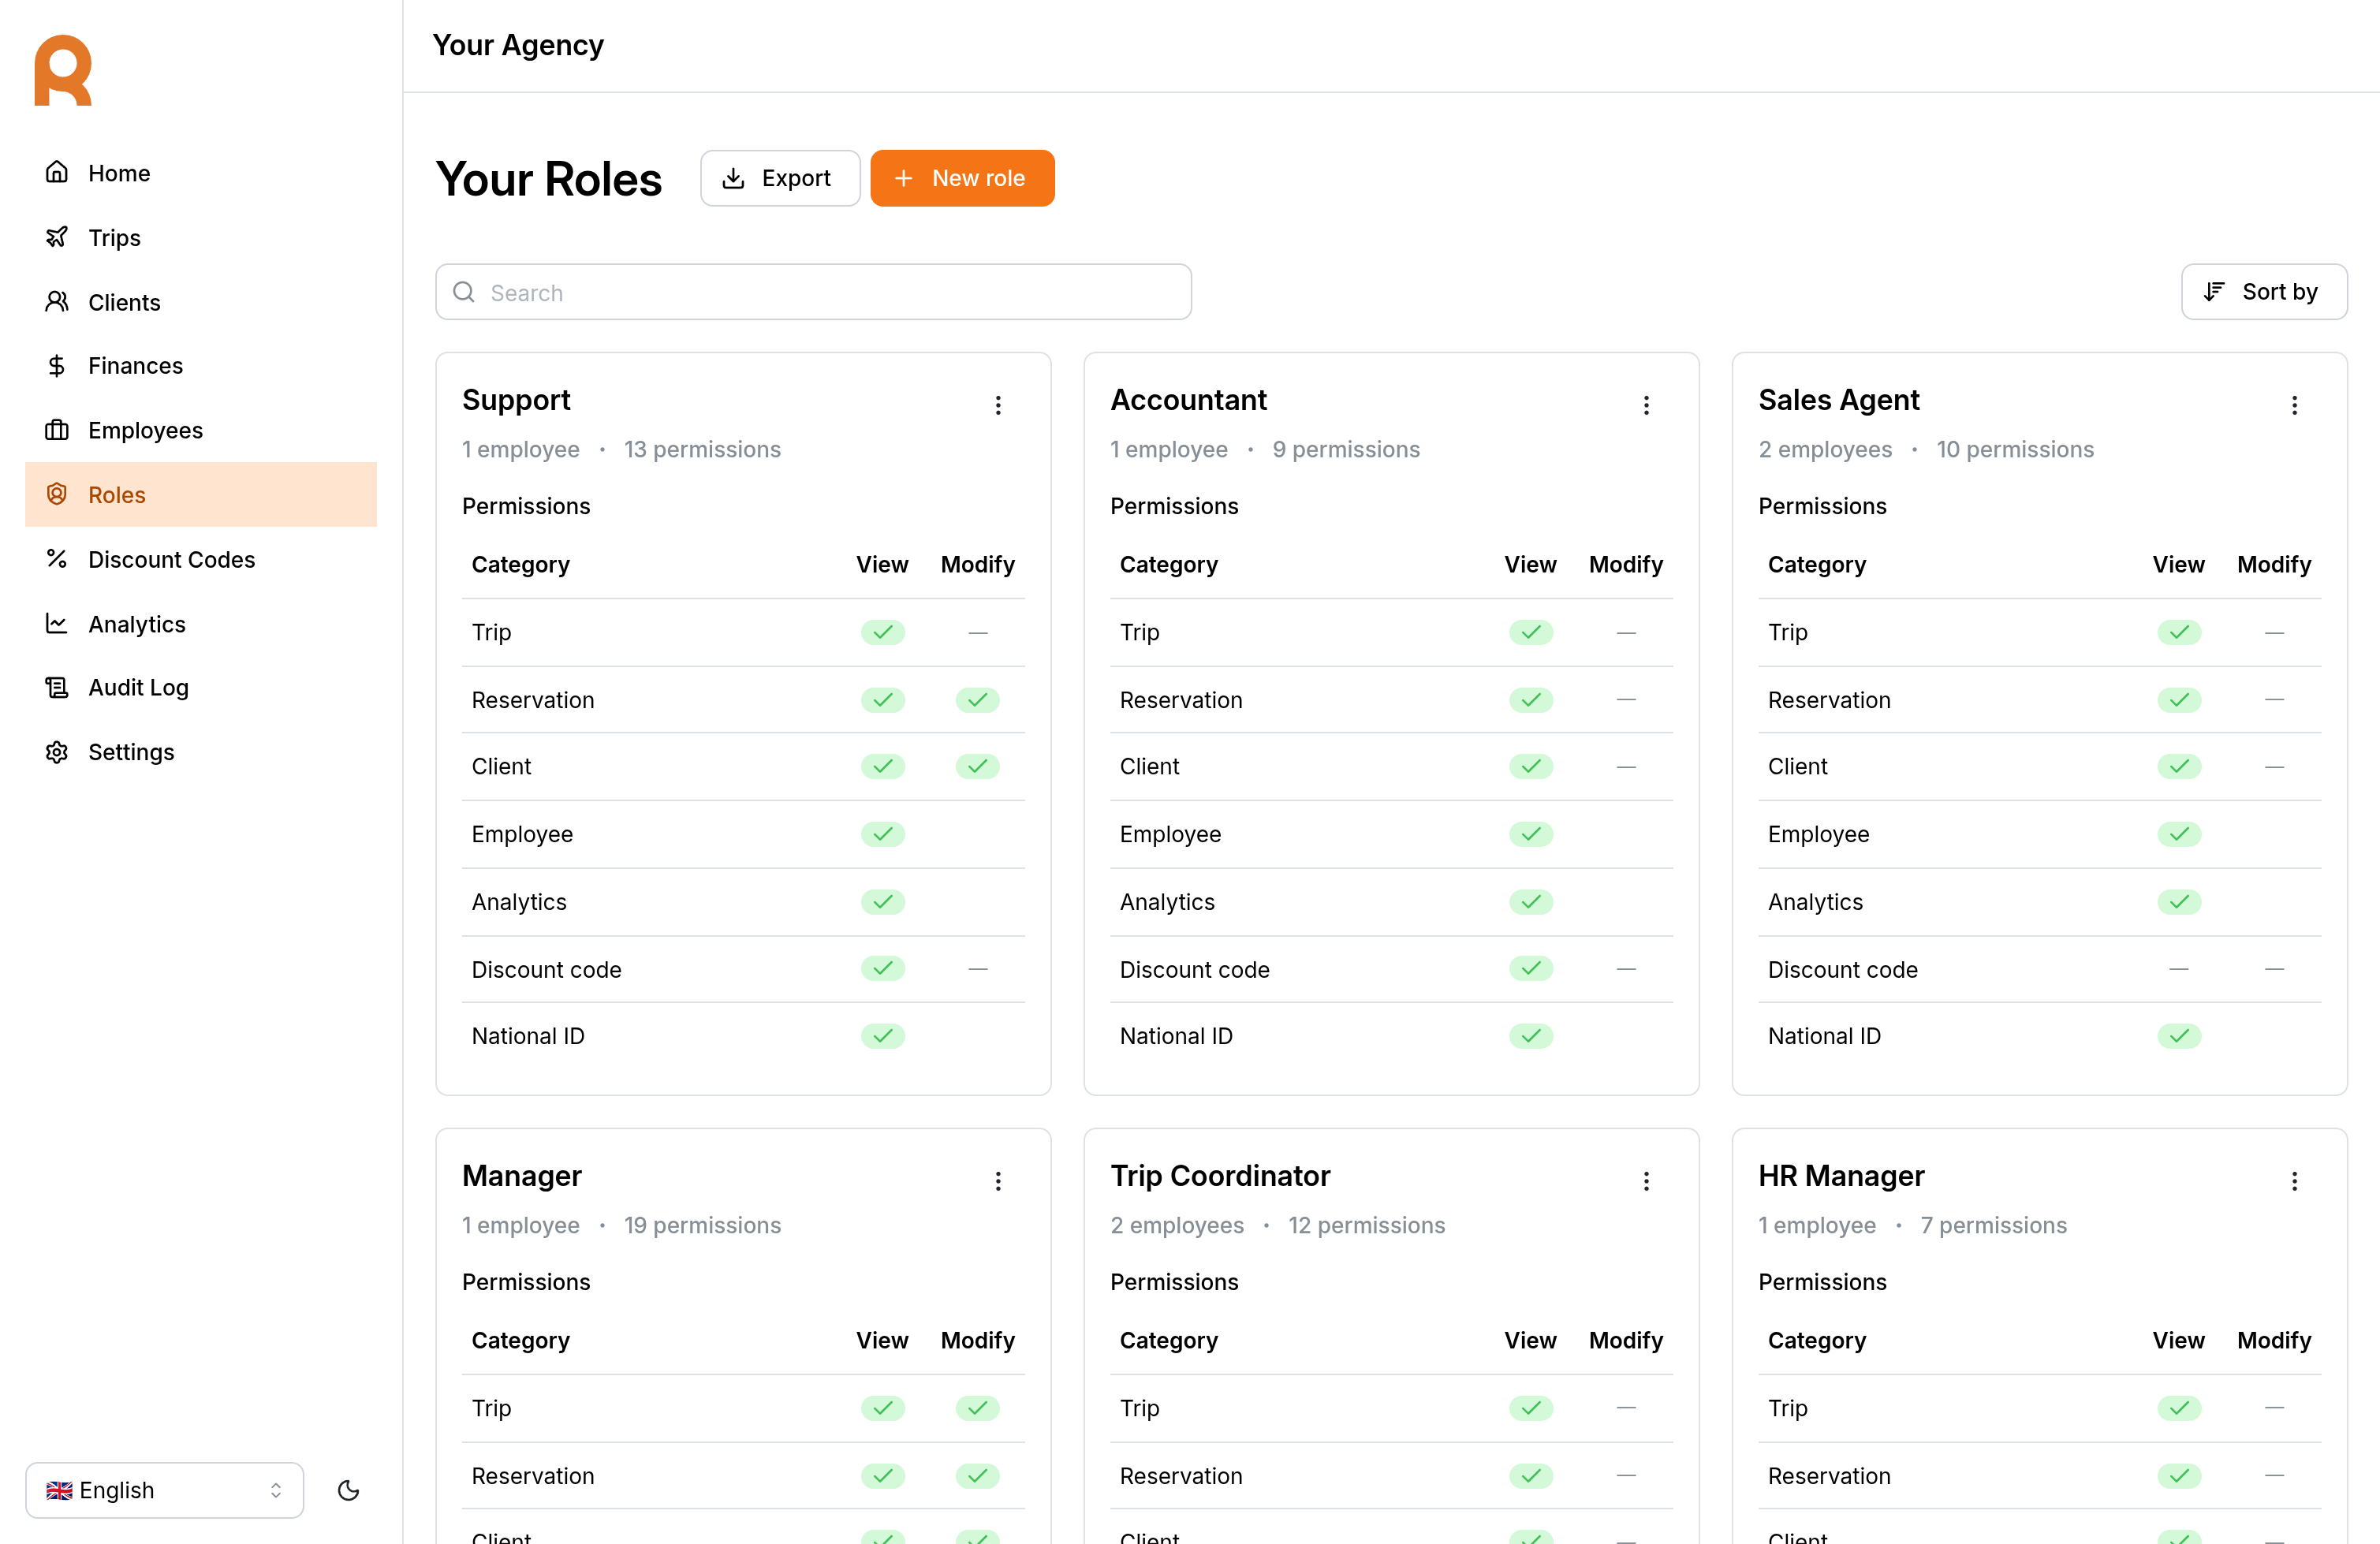2380x1544 pixels.
Task: Click the Export button
Action: 780,178
